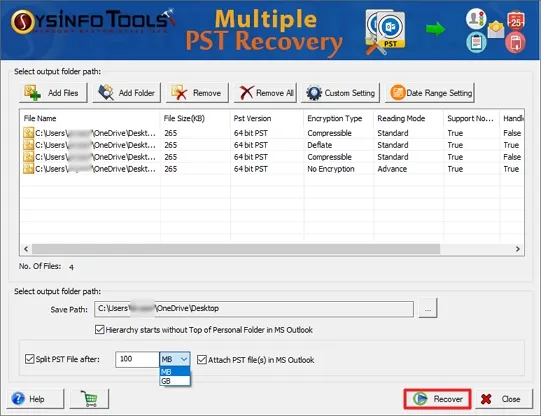Screen dimensions: 541x416
Task: Open Custom Setting dialog
Action: point(341,93)
